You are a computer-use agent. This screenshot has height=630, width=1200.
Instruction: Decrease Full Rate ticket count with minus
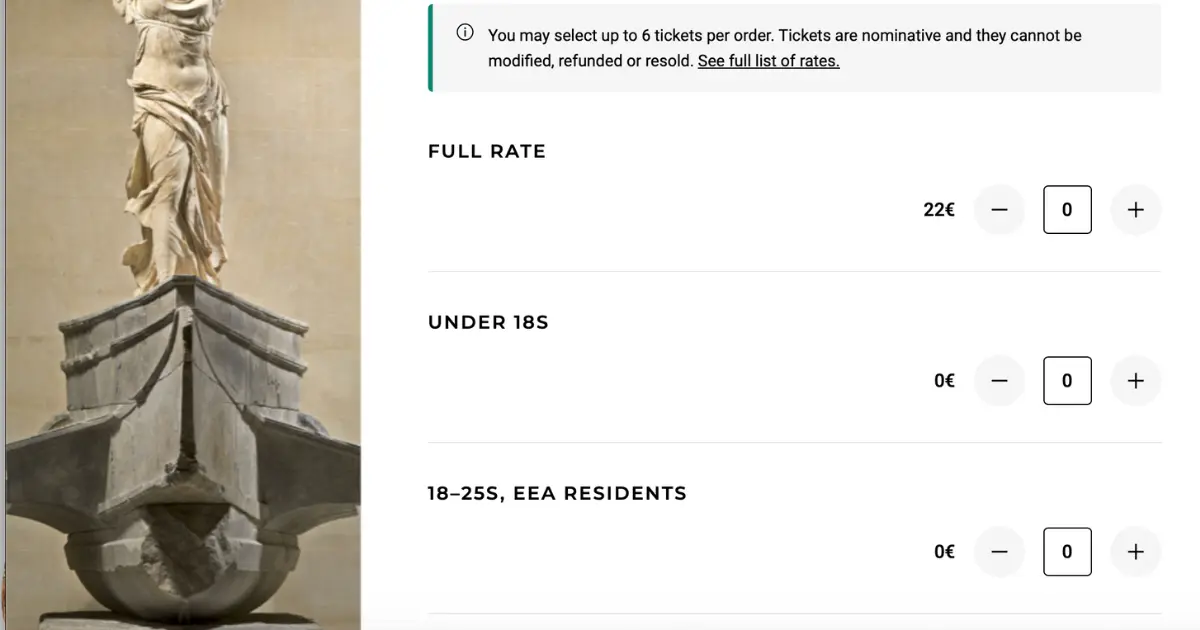1000,210
